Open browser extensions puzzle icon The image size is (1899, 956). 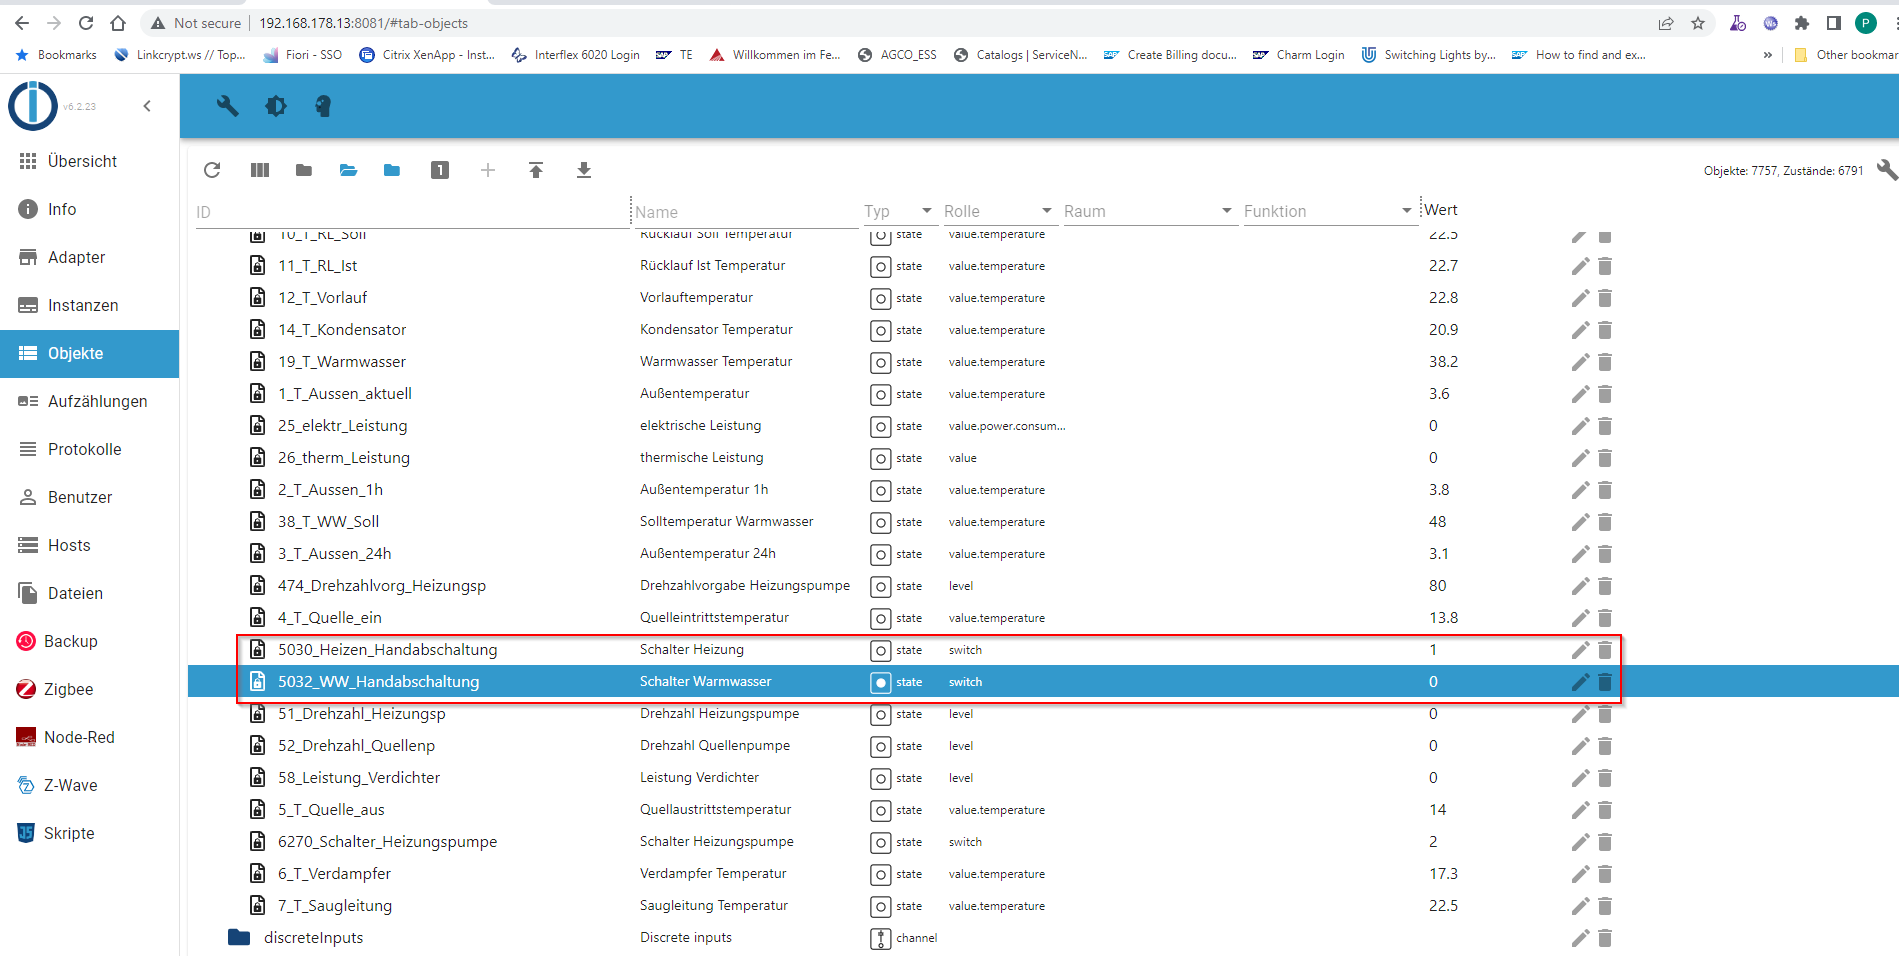[1802, 23]
